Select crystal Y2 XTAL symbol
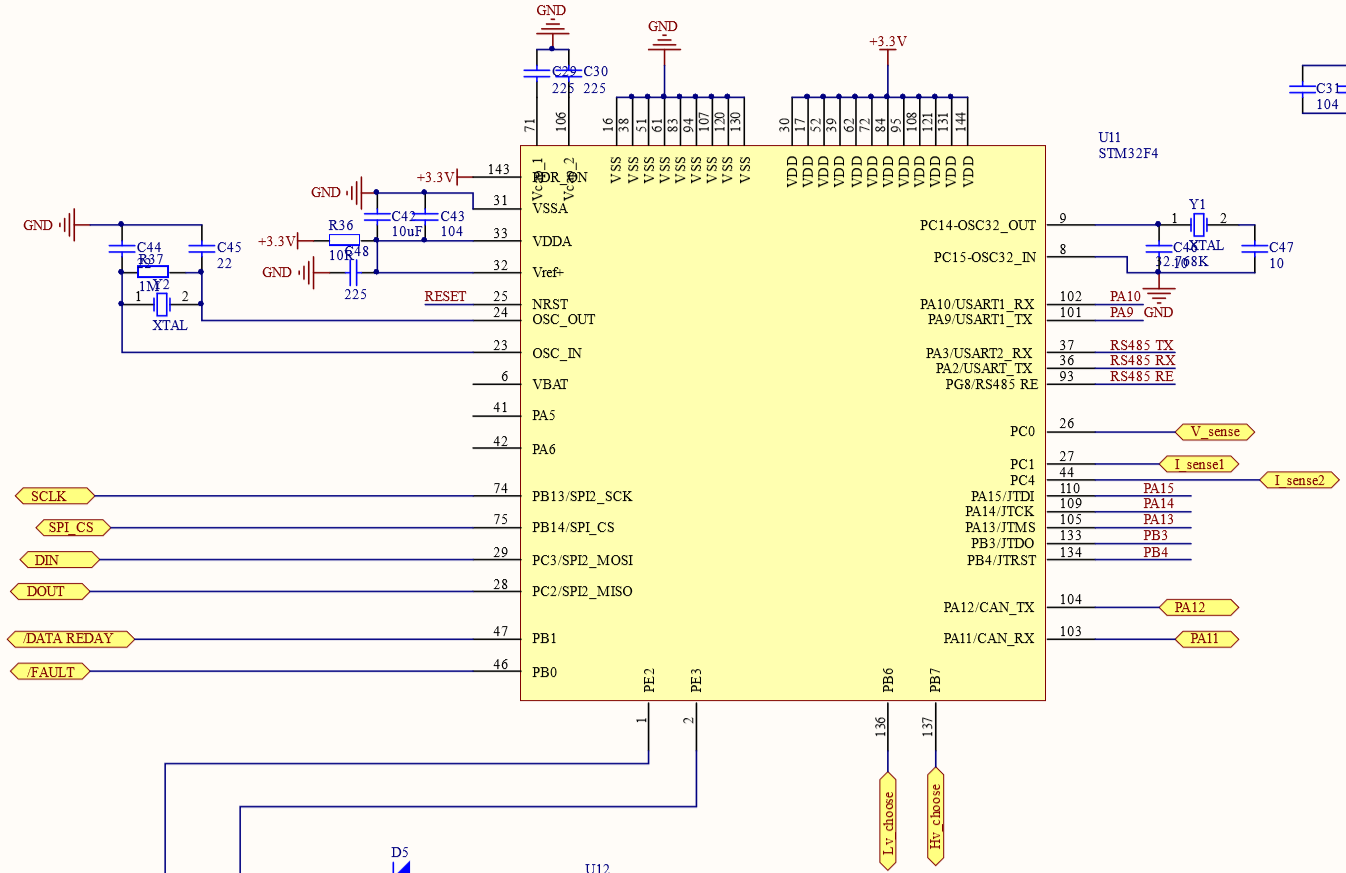Image resolution: width=1346 pixels, height=873 pixels. [x=161, y=303]
